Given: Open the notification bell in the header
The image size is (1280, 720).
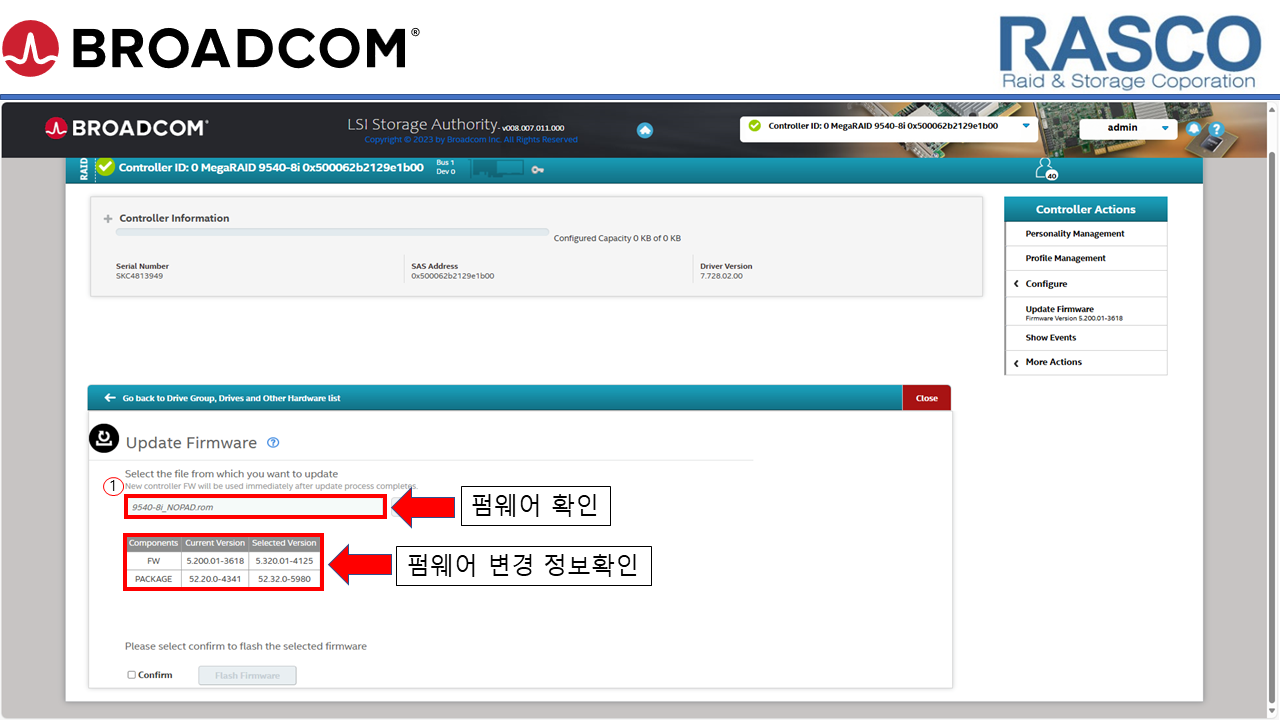Looking at the screenshot, I should pos(1194,129).
